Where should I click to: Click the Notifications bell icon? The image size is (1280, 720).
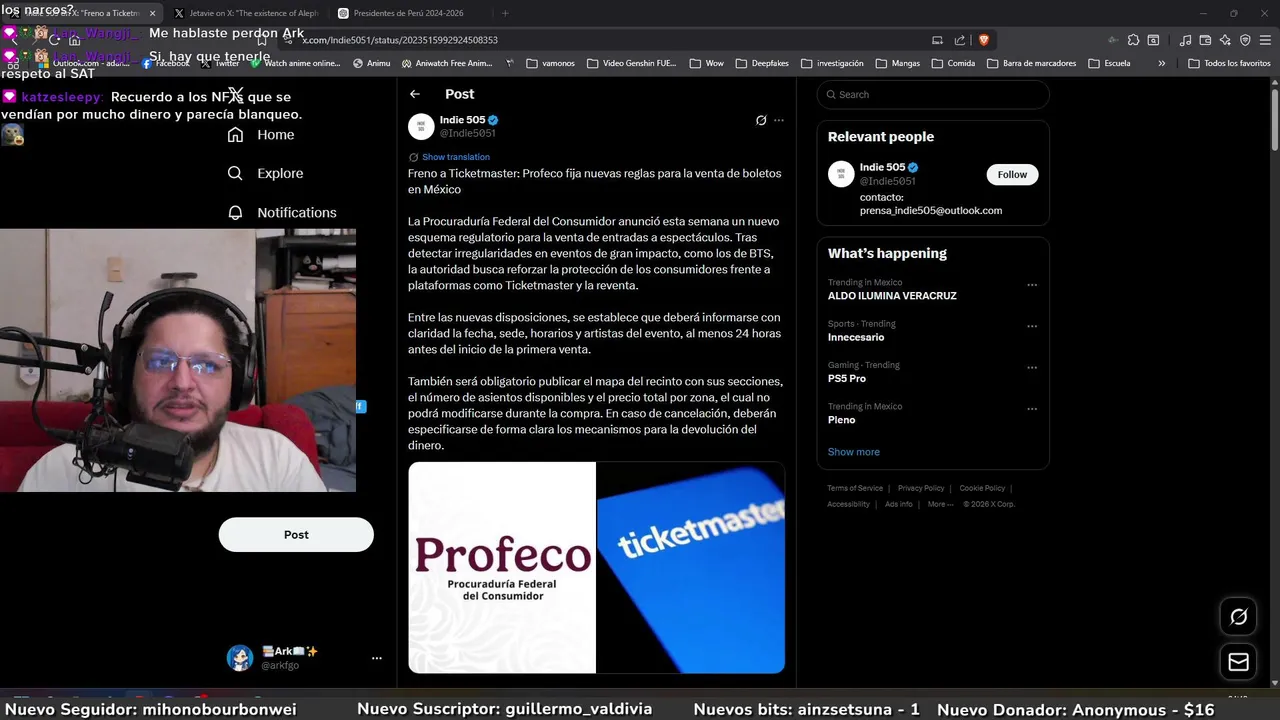235,212
